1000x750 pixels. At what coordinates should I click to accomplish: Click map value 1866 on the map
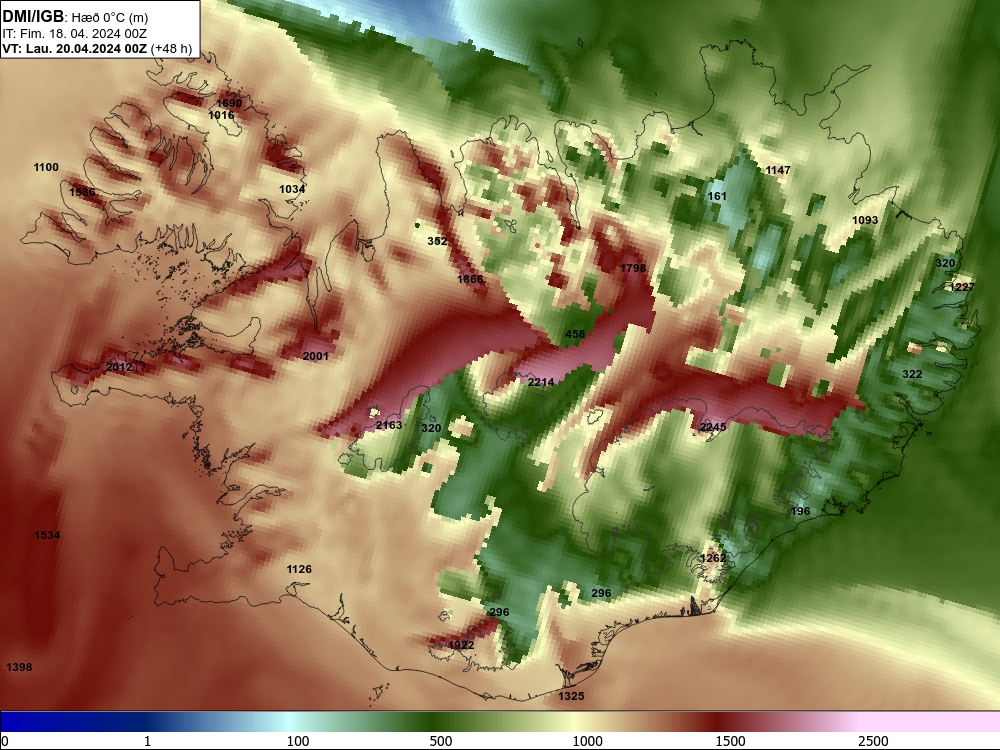pyautogui.click(x=470, y=279)
